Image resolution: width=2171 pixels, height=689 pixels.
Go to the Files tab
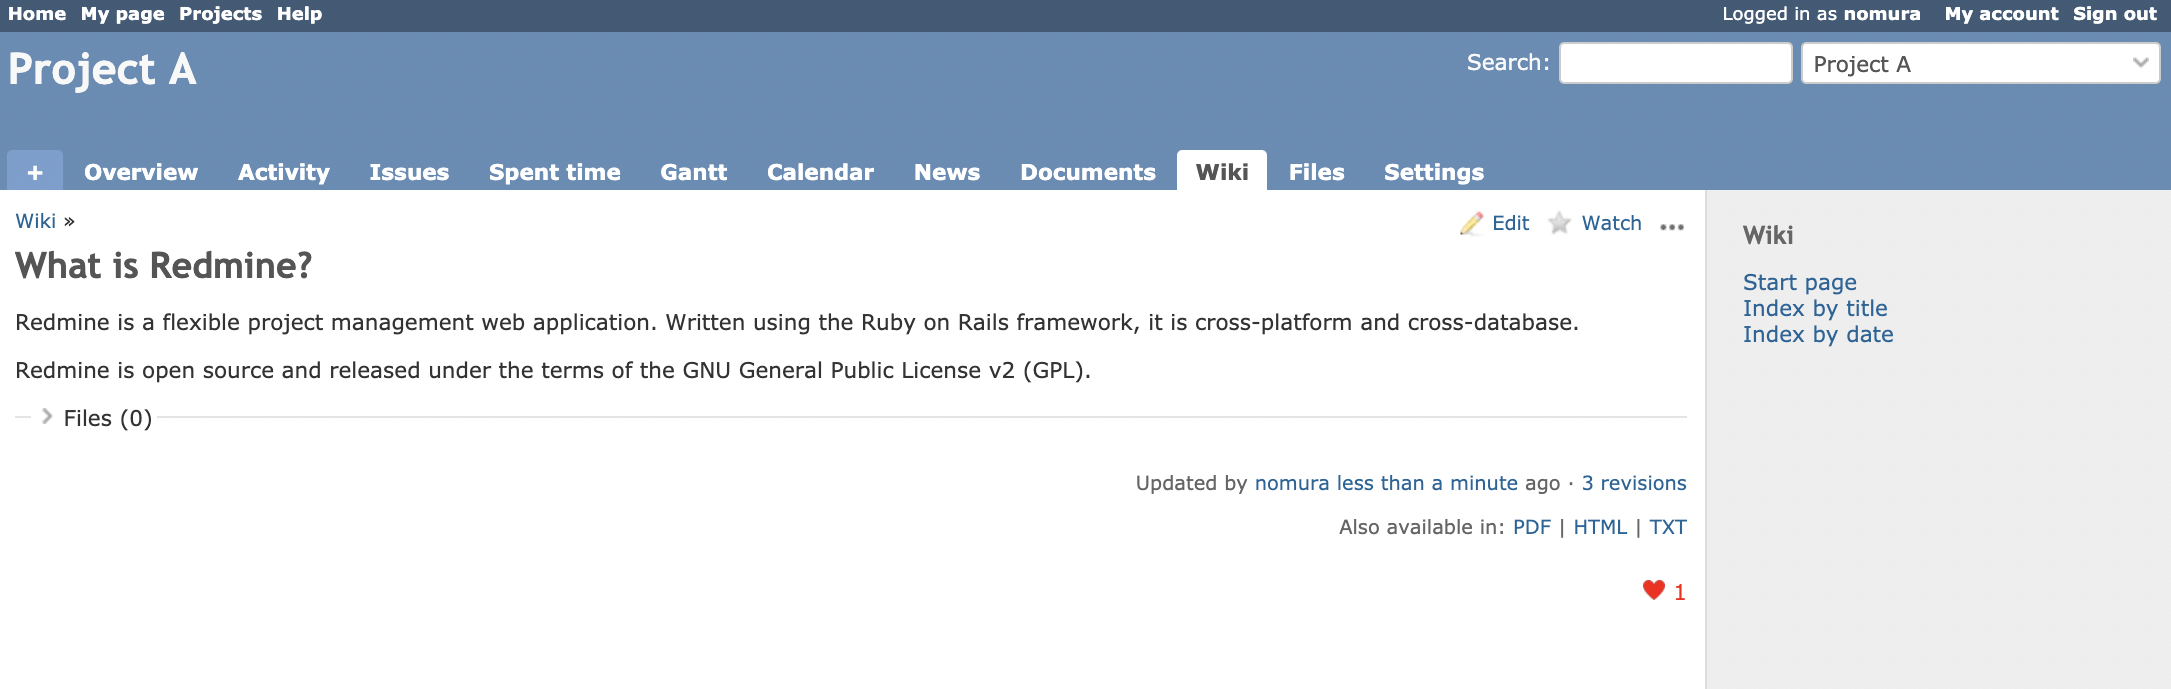tap(1317, 172)
